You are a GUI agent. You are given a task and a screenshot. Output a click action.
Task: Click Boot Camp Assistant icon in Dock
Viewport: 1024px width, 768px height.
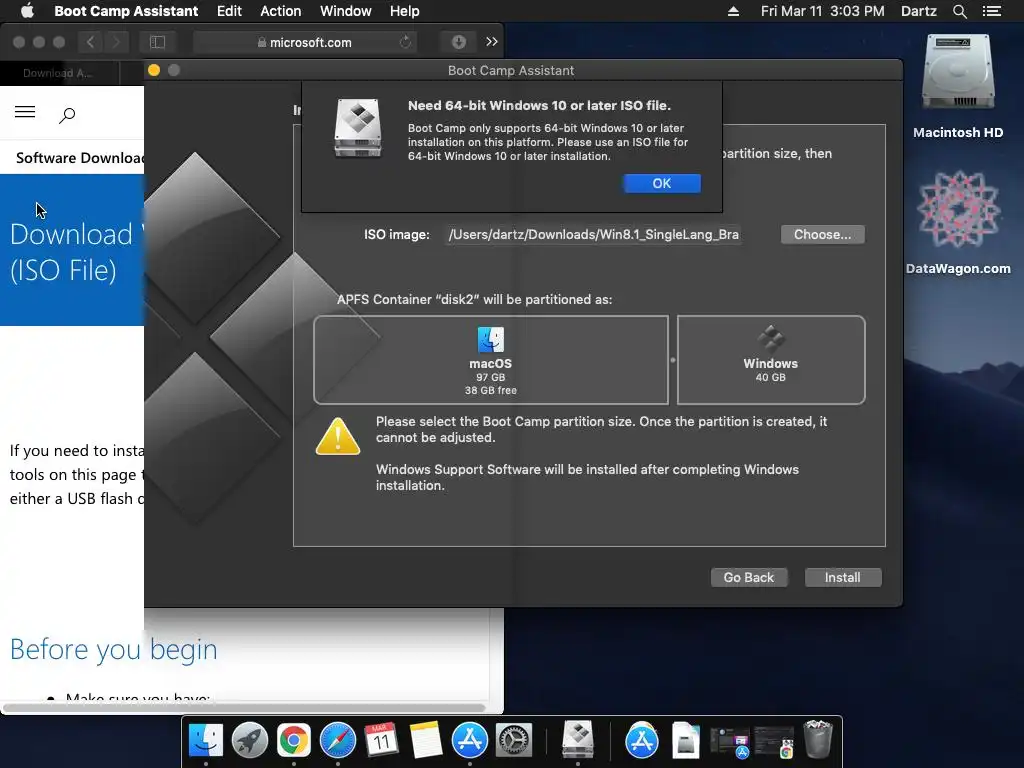tap(578, 739)
